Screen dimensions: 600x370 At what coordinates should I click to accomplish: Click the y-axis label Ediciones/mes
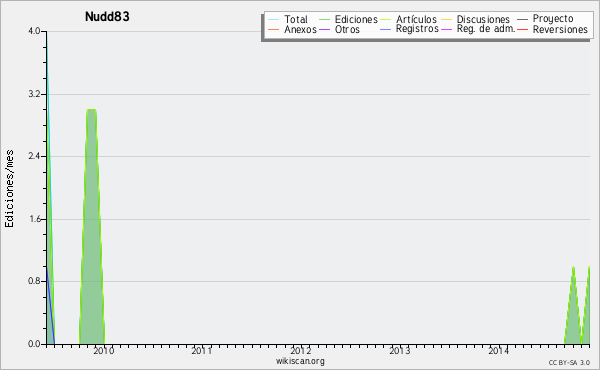[x=9, y=189]
